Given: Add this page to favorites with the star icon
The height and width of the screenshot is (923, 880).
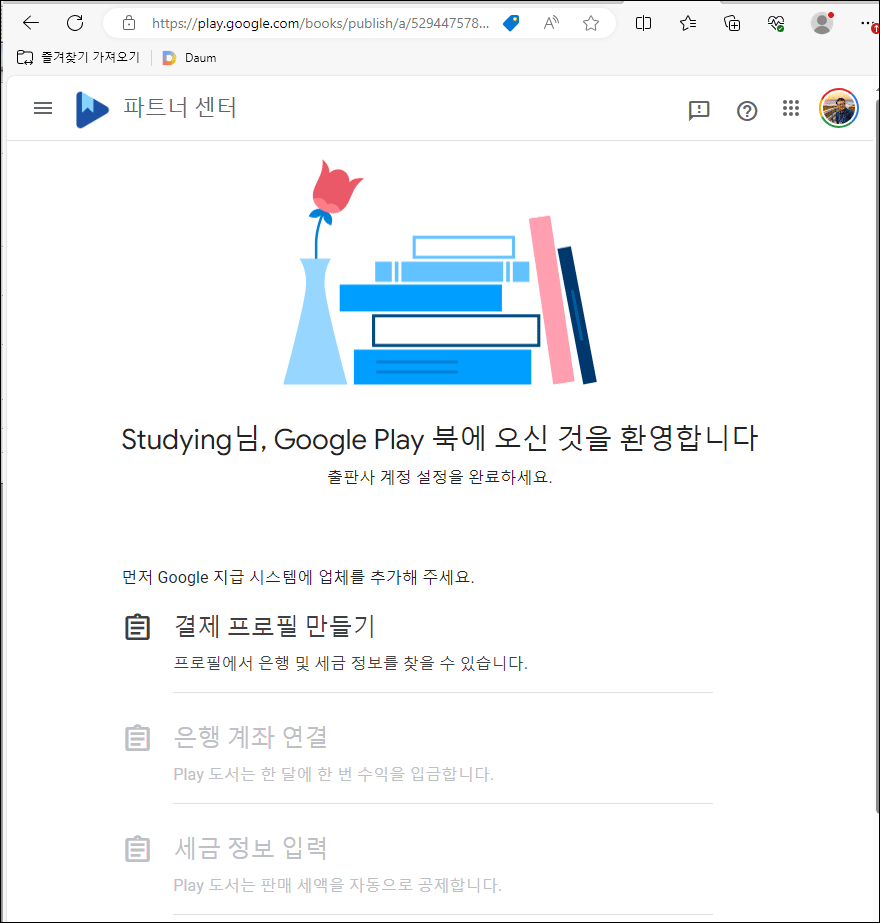Looking at the screenshot, I should coord(590,23).
